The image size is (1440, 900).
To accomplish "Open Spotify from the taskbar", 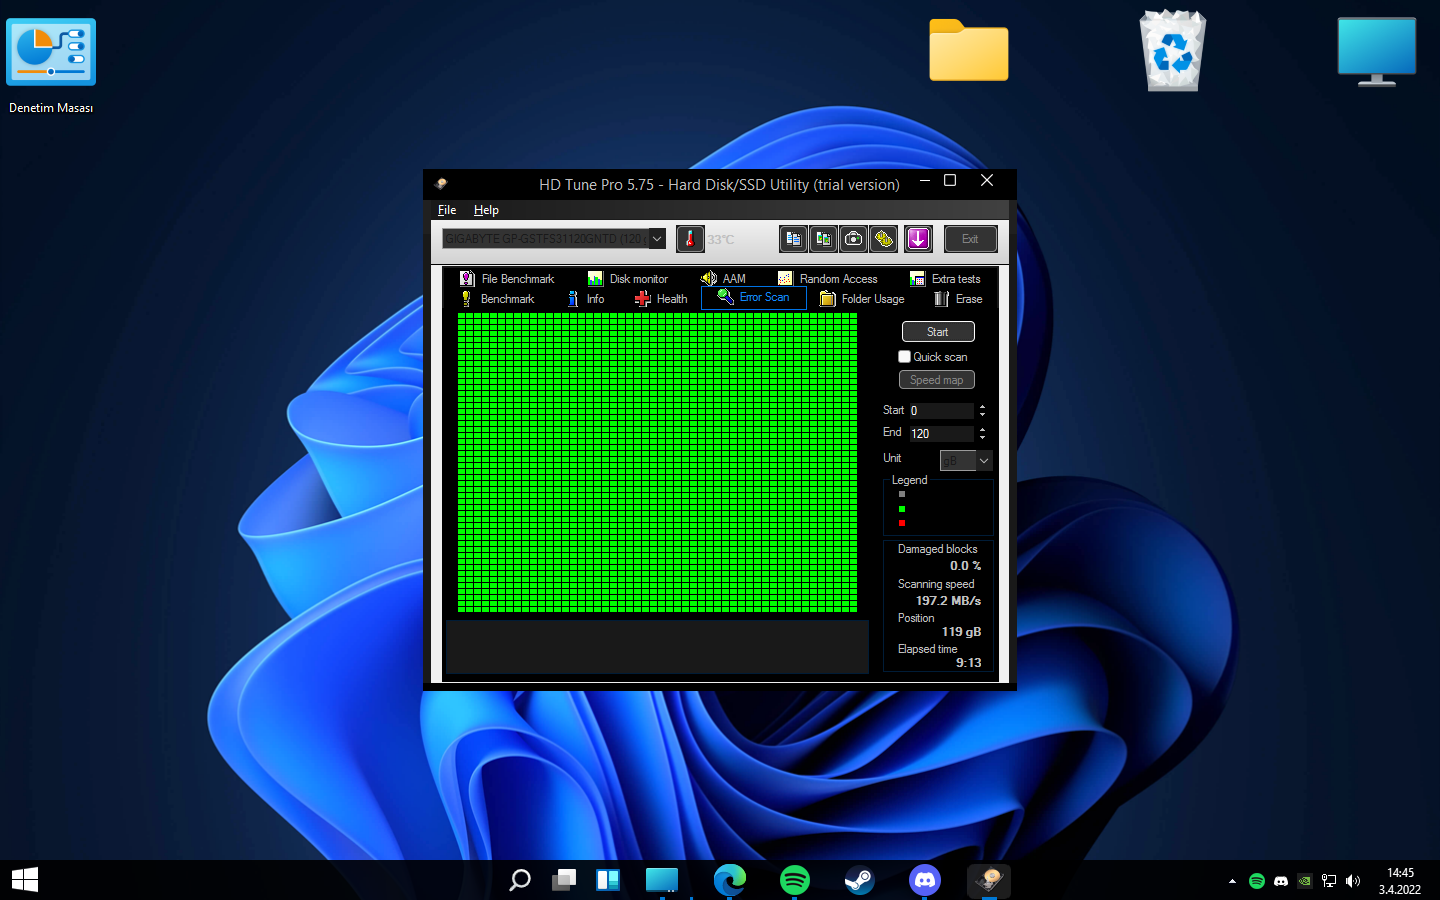I will pos(795,880).
